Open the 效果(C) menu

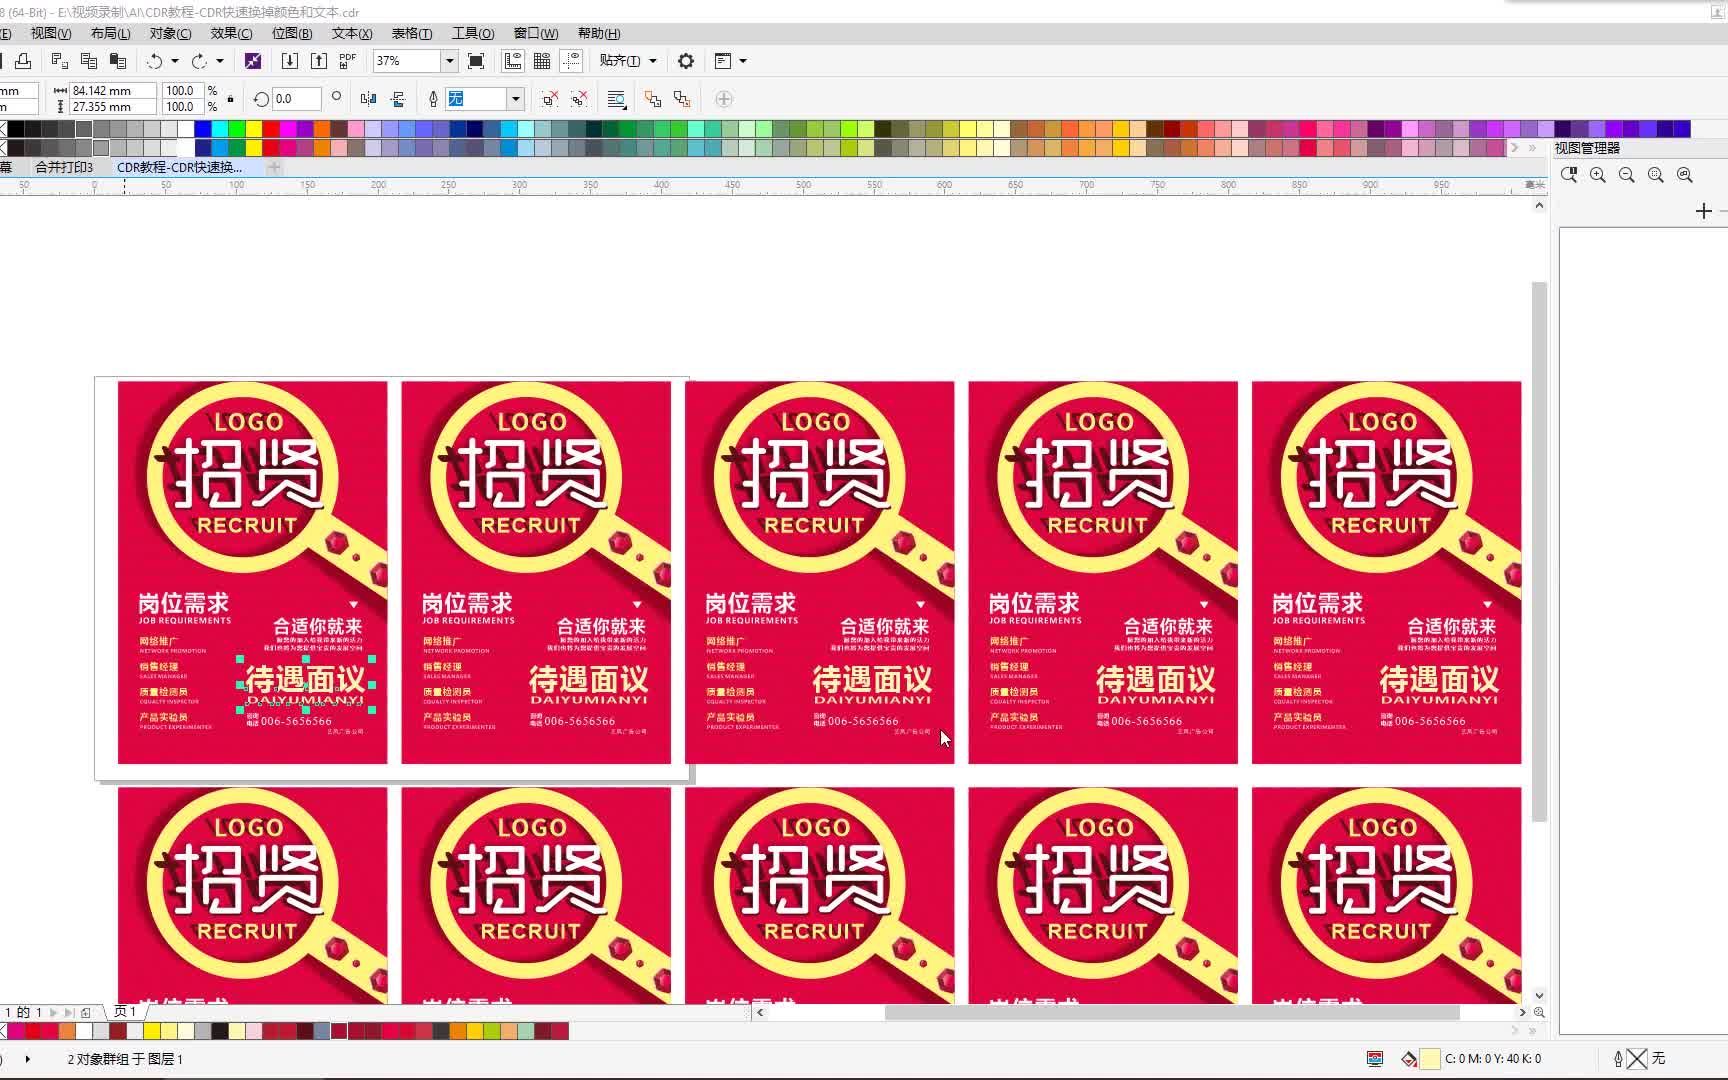click(231, 33)
